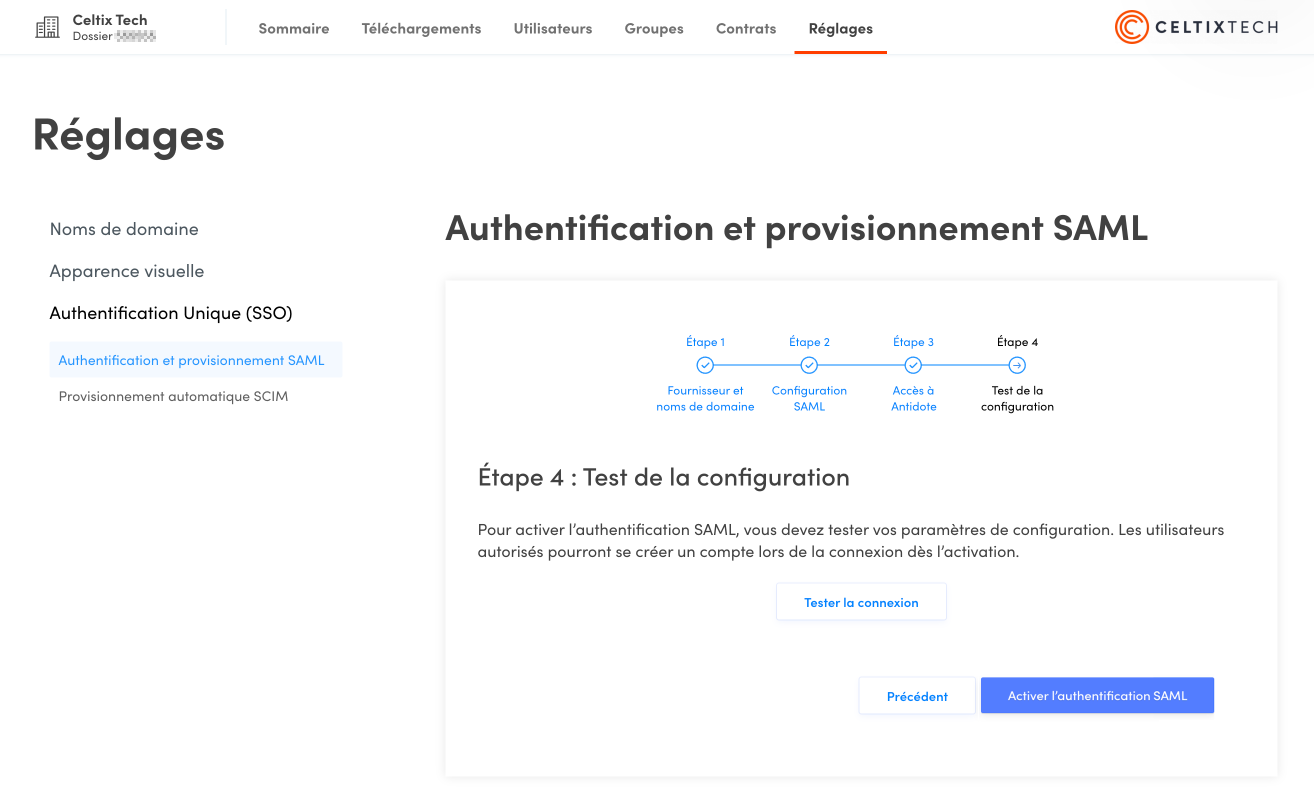Screen dimensions: 1314x809
Task: Go to the Téléchargements tab
Action: 421,29
